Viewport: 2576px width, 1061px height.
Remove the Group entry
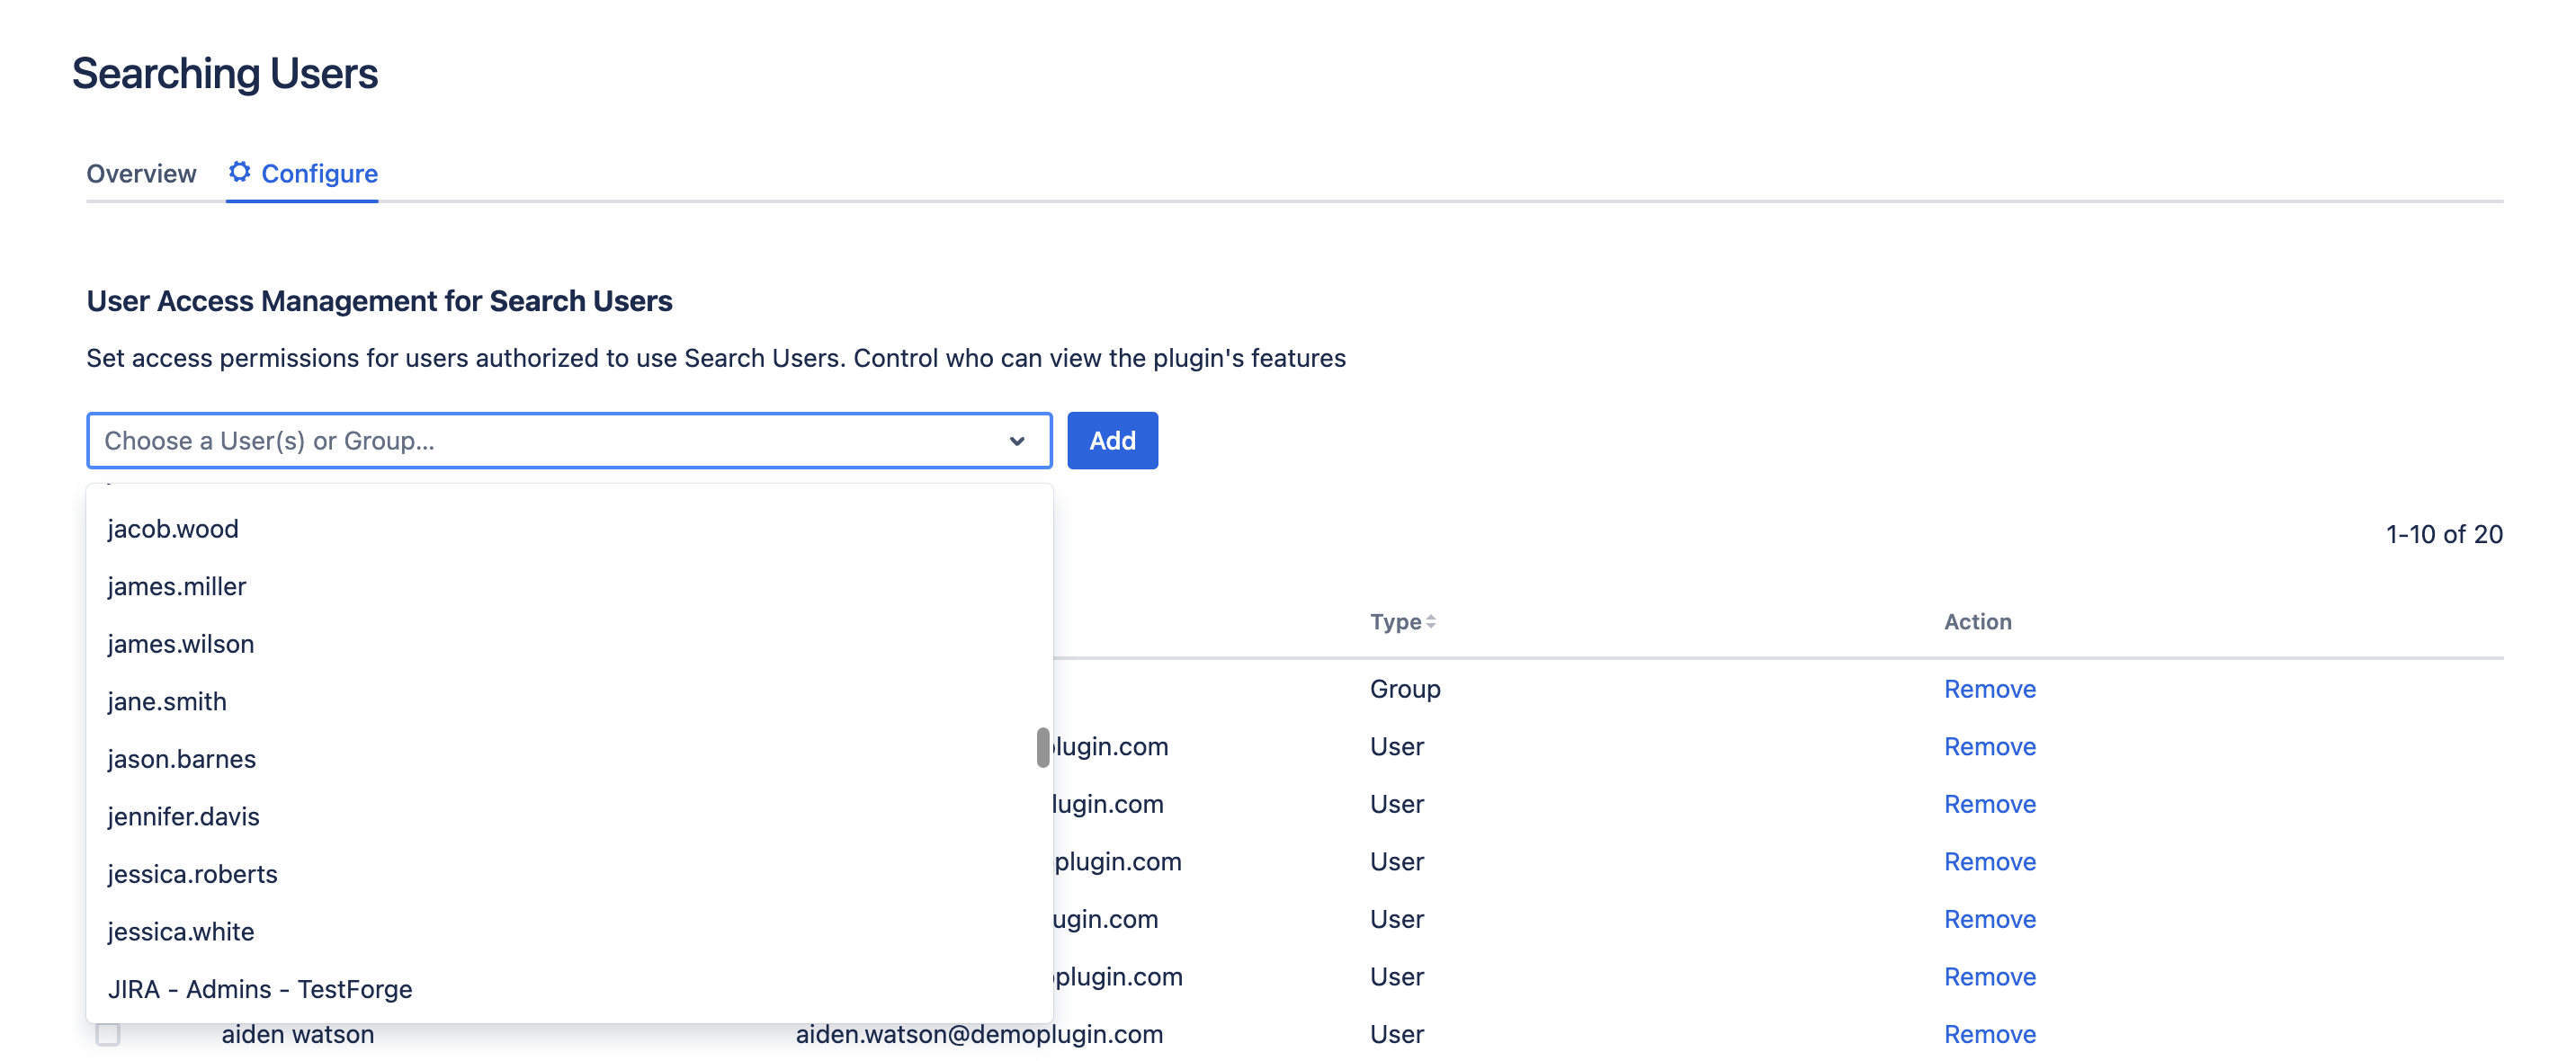[1989, 689]
